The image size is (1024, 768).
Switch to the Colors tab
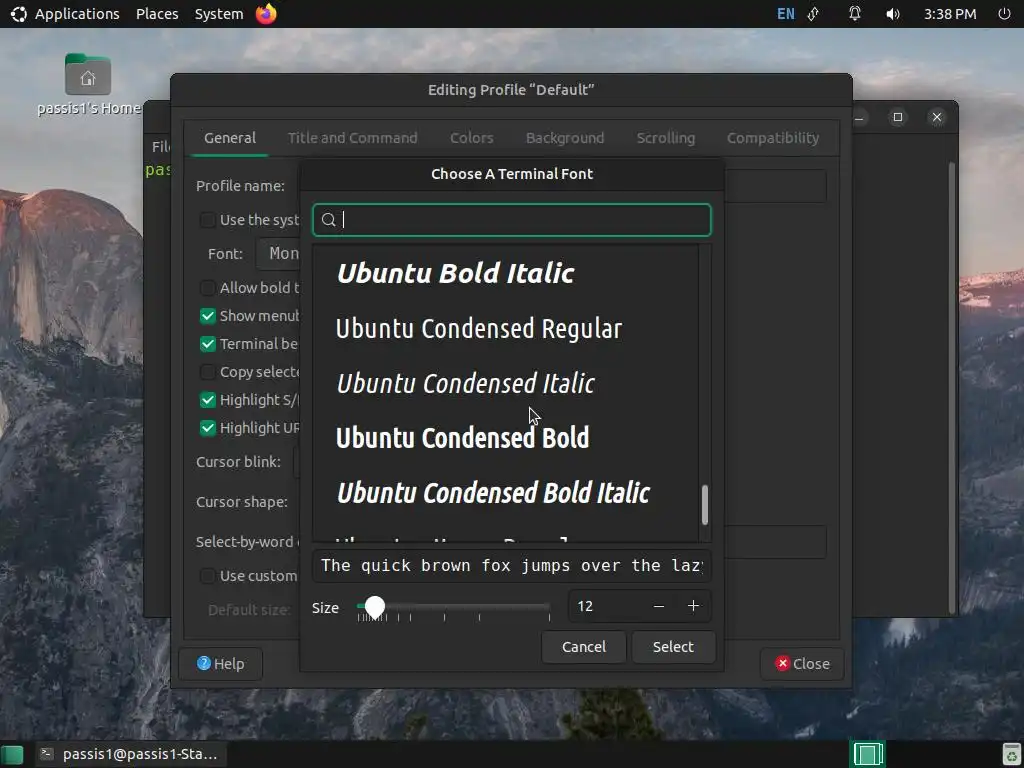coord(472,138)
